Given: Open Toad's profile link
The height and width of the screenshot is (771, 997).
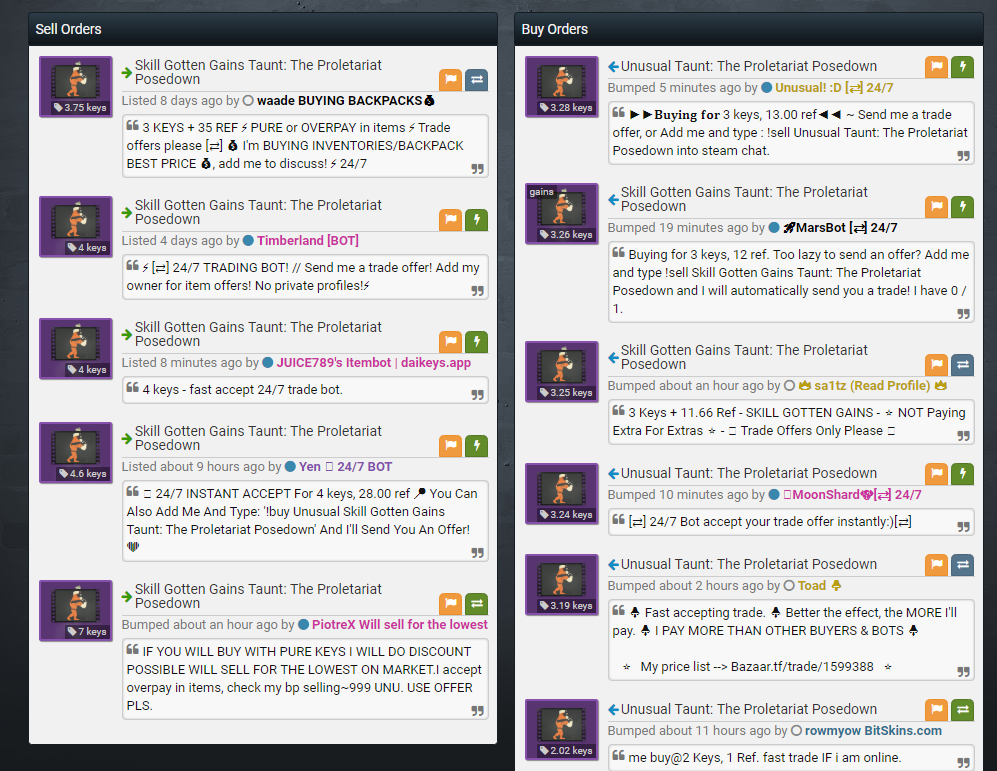Looking at the screenshot, I should (819, 585).
